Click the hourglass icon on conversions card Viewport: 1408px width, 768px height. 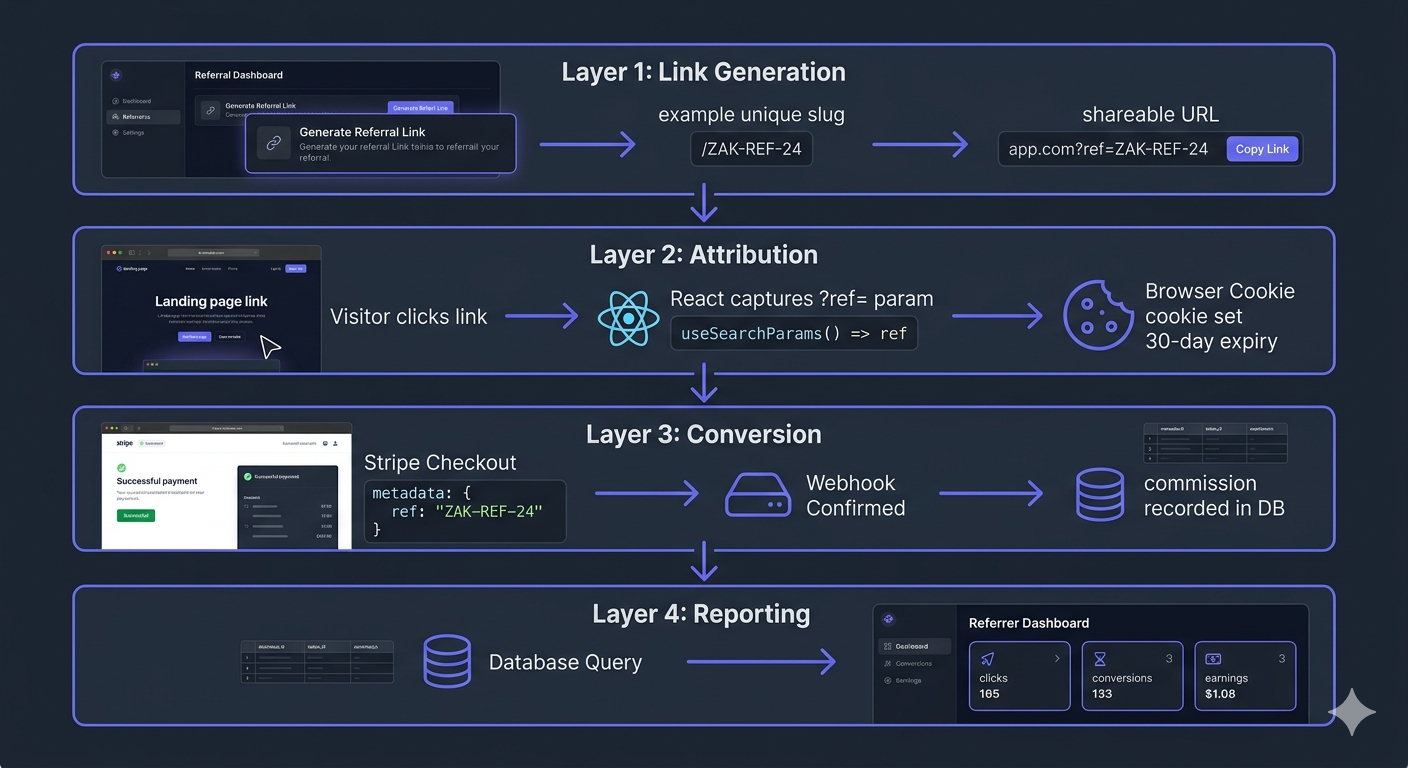[x=1099, y=660]
